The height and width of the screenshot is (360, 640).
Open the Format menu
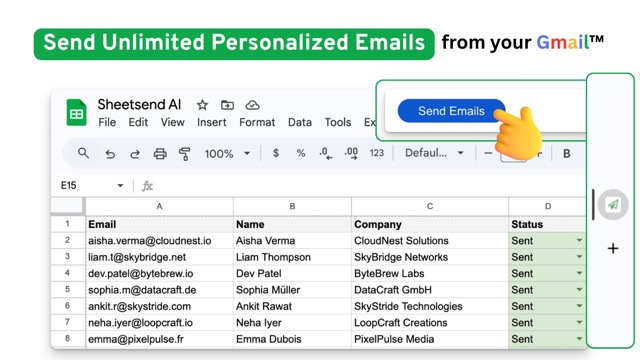(x=257, y=122)
